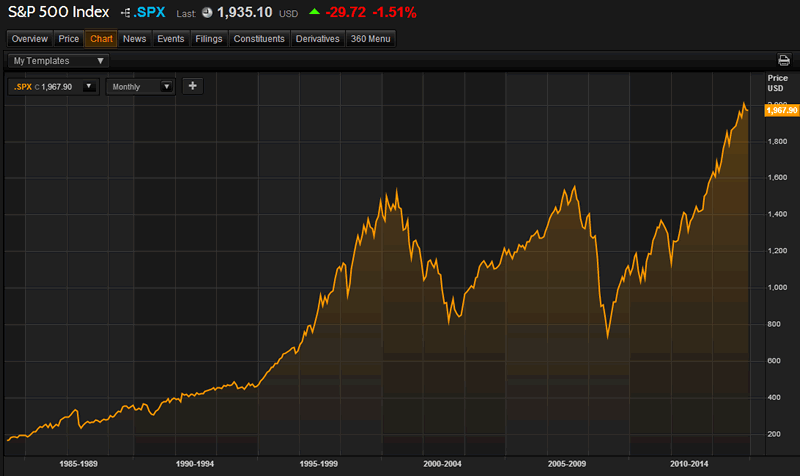Screen dimensions: 800x476
Task: Click the USD currency label in header
Action: (x=288, y=14)
